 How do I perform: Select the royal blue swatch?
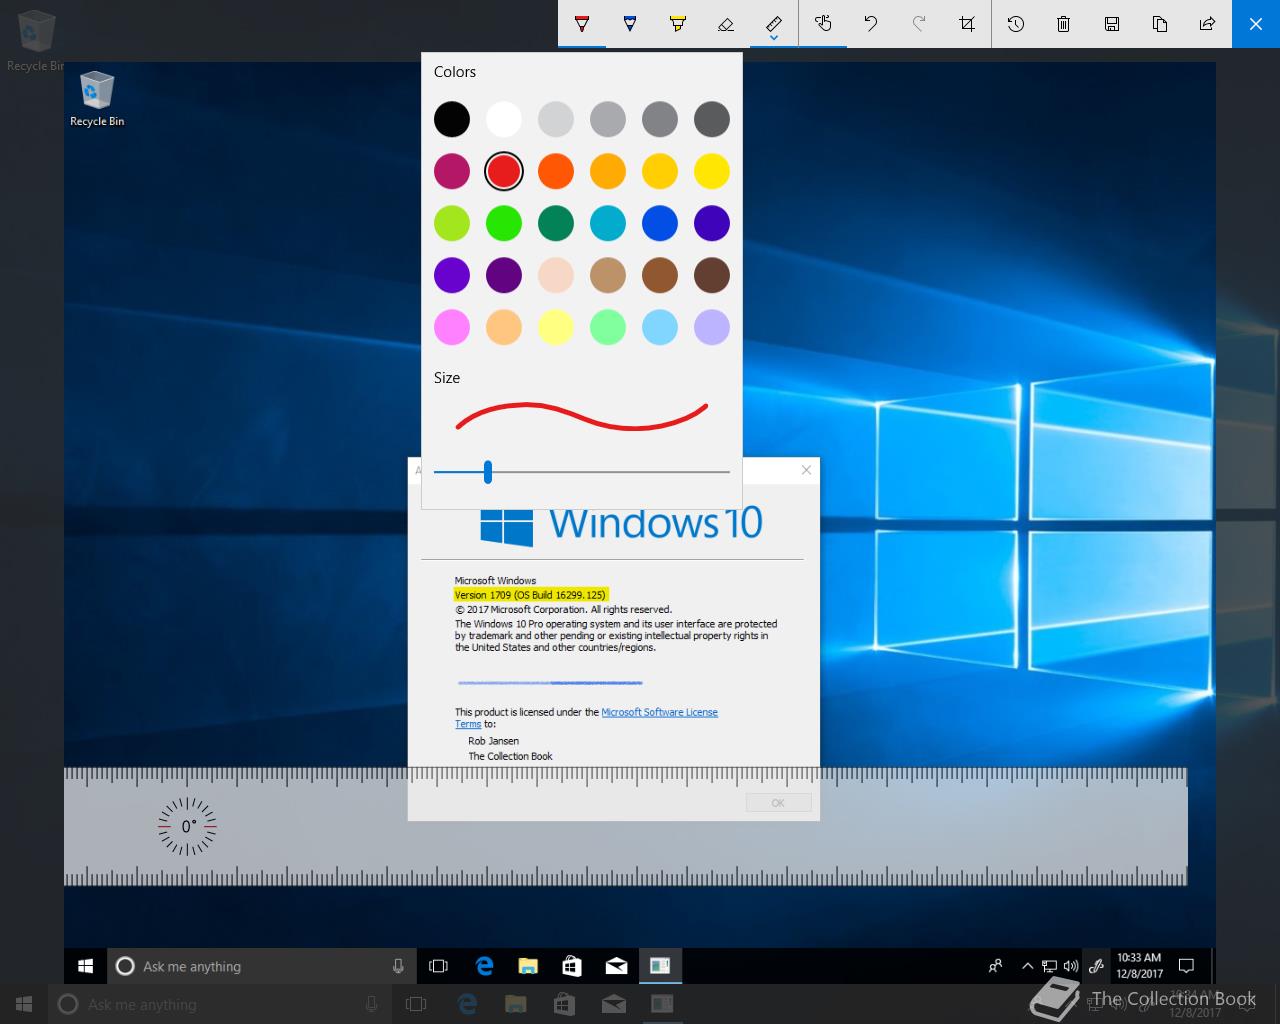tap(660, 223)
